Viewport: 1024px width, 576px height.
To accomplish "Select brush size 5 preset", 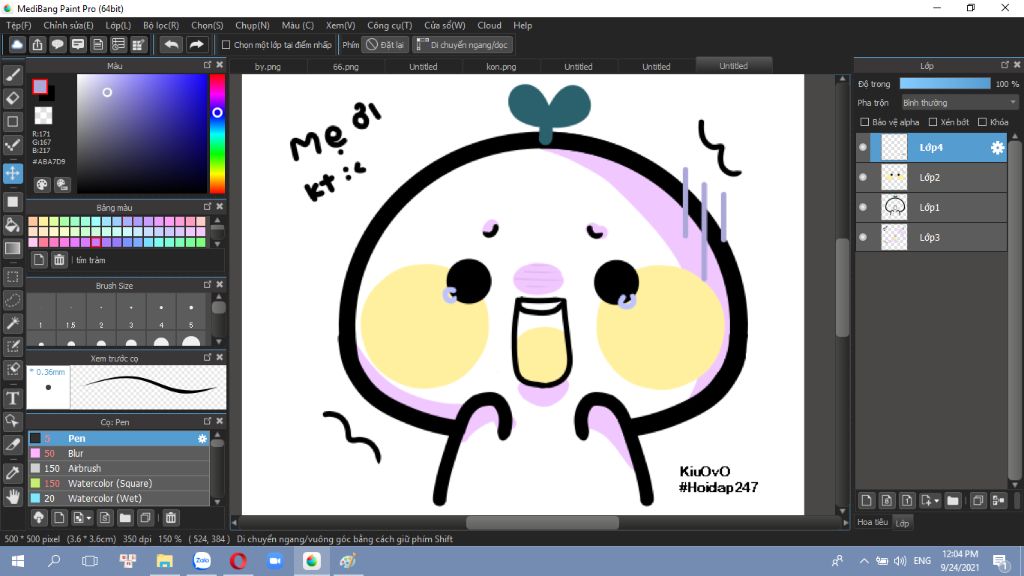I will pyautogui.click(x=191, y=313).
